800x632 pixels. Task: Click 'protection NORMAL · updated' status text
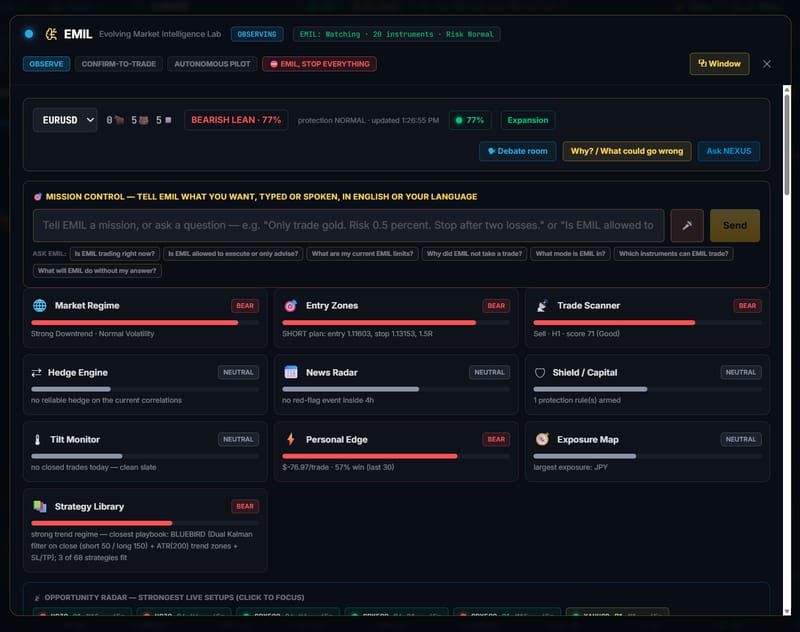point(368,121)
